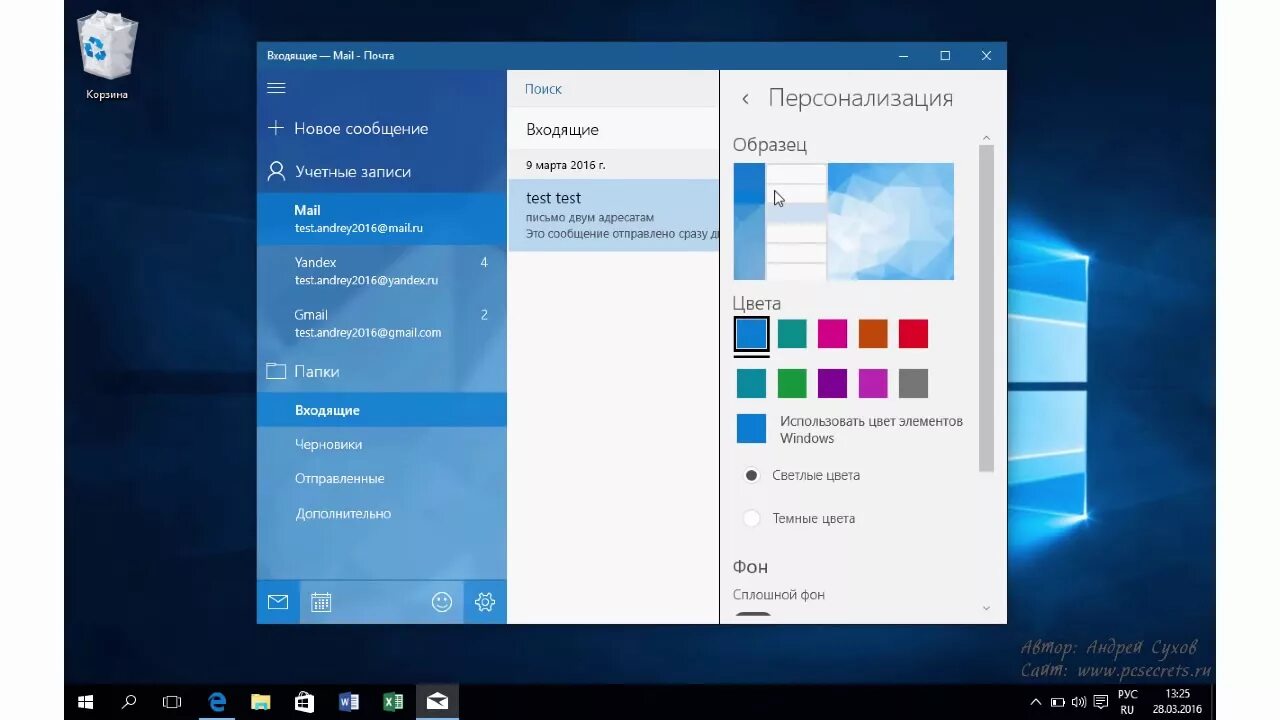Viewport: 1280px width, 720px height.
Task: Open Task View on taskbar
Action: coord(172,702)
